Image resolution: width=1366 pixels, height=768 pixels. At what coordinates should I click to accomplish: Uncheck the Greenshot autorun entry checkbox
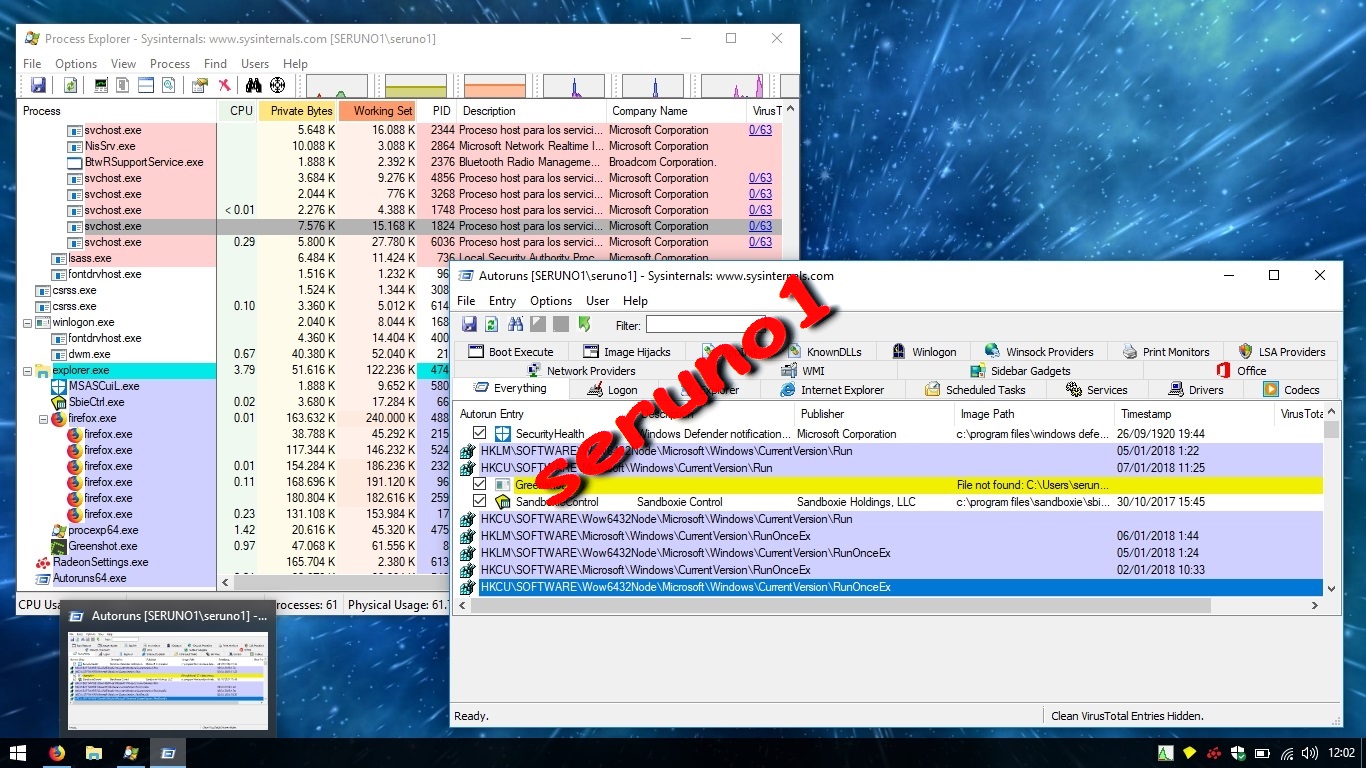(480, 485)
